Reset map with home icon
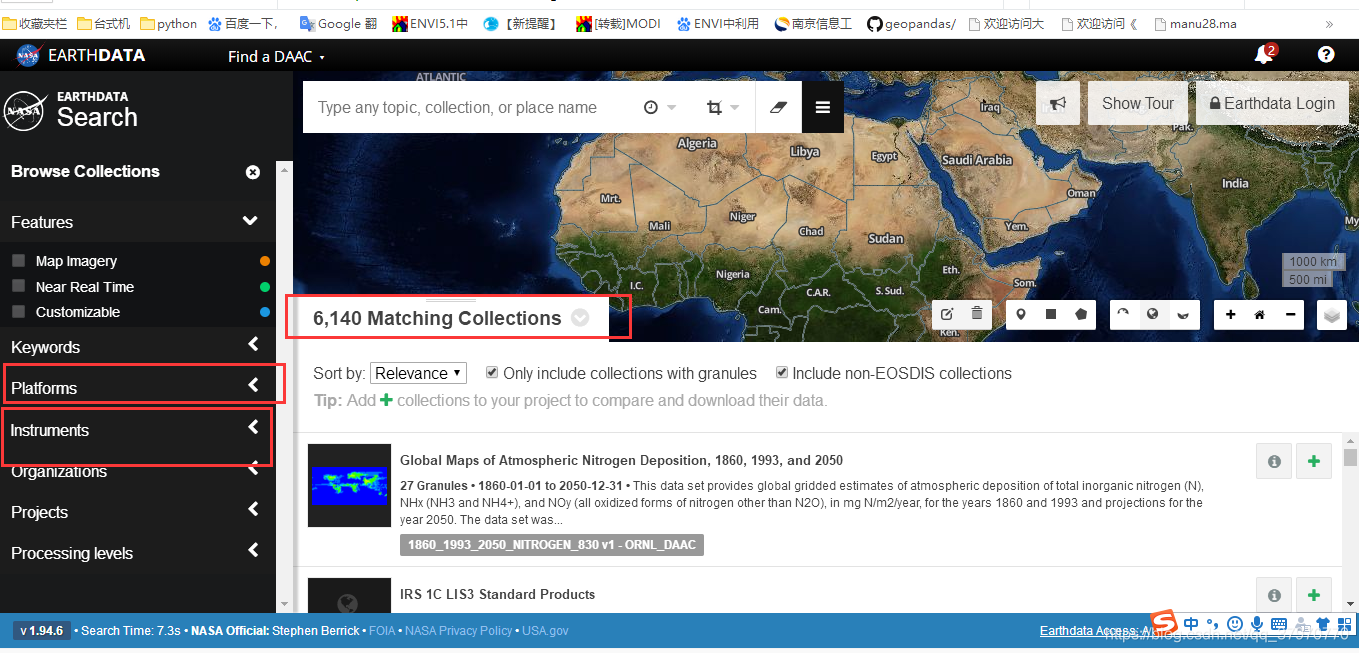1359x653 pixels. (1260, 314)
